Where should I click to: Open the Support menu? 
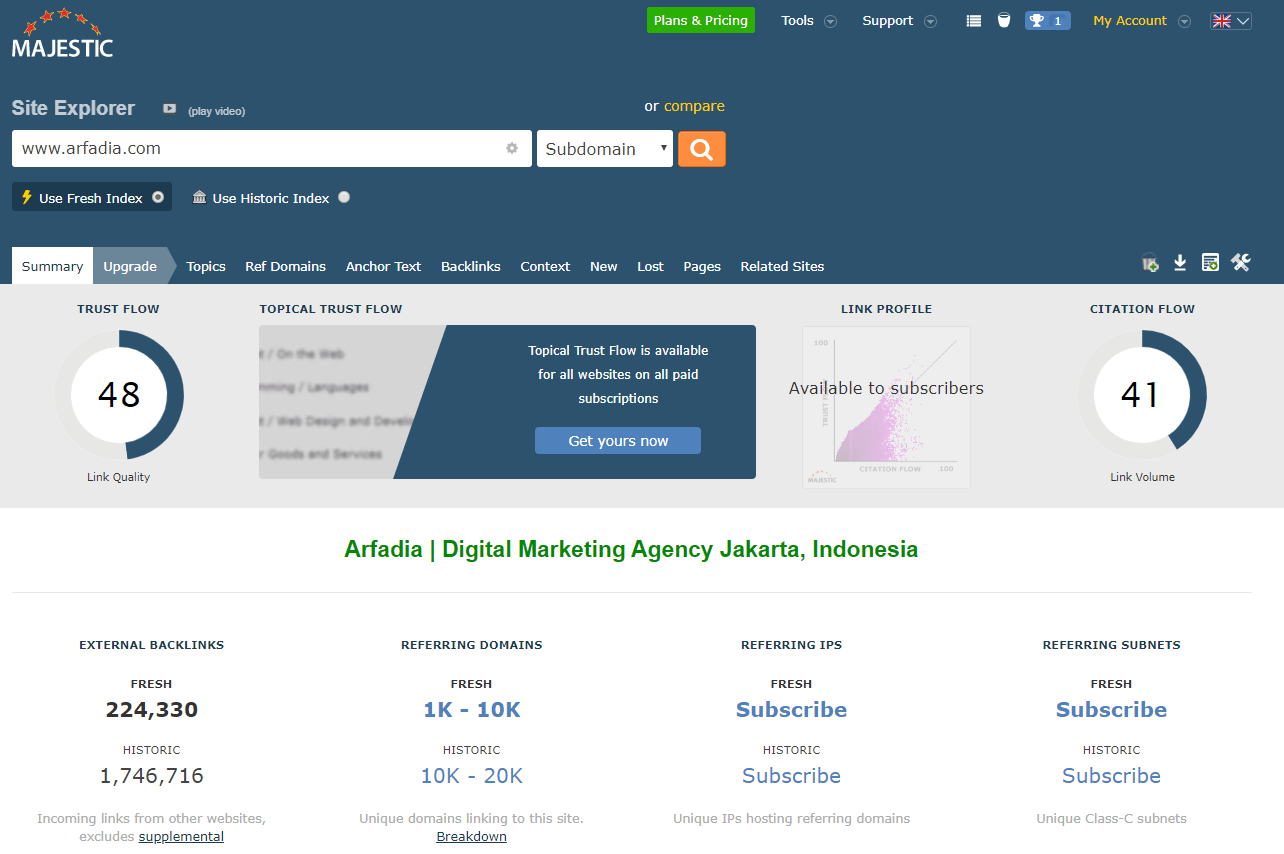point(888,21)
